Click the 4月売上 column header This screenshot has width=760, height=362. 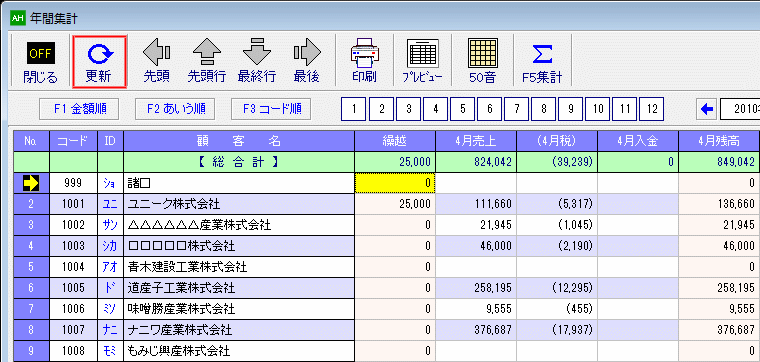476,141
